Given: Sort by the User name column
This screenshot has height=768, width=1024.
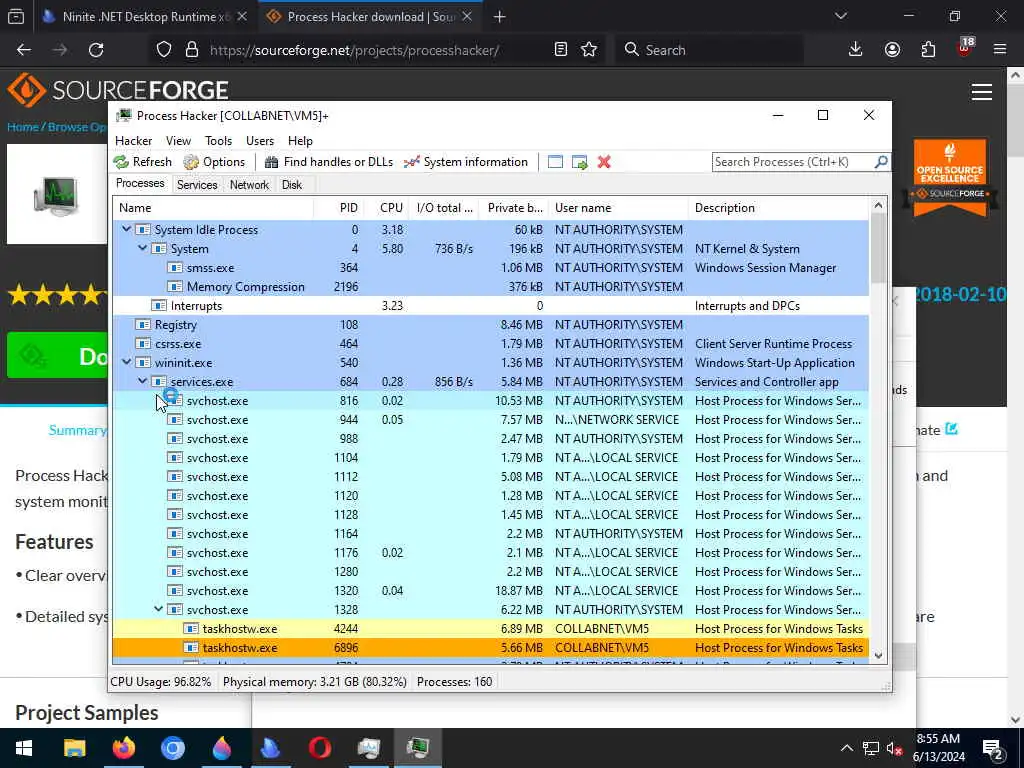Looking at the screenshot, I should [618, 208].
